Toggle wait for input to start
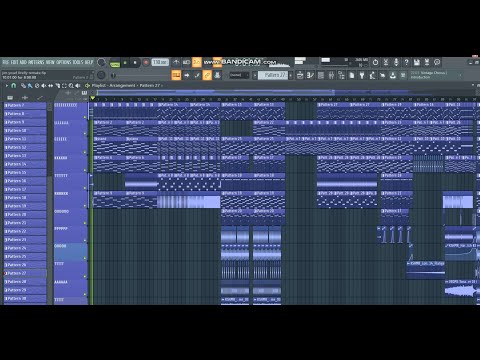Image resolution: width=480 pixels, height=360 pixels. click(186, 62)
